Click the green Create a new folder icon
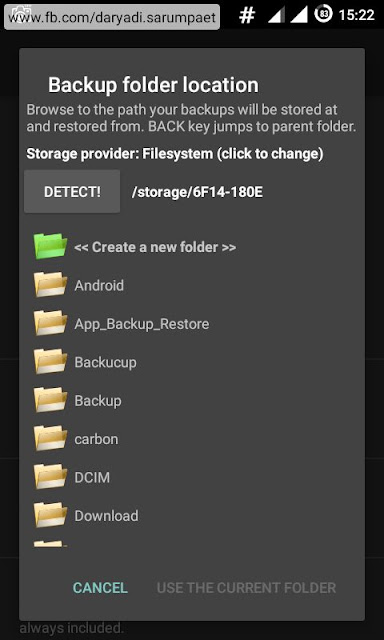 point(50,246)
